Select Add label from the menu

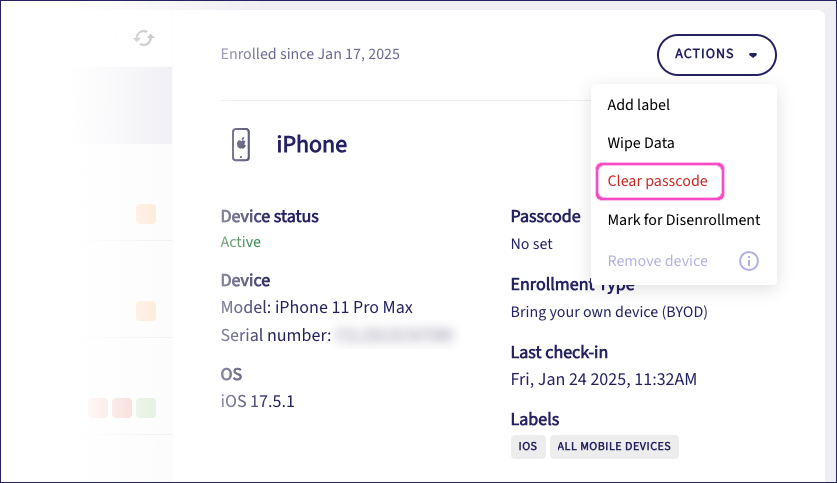(639, 105)
